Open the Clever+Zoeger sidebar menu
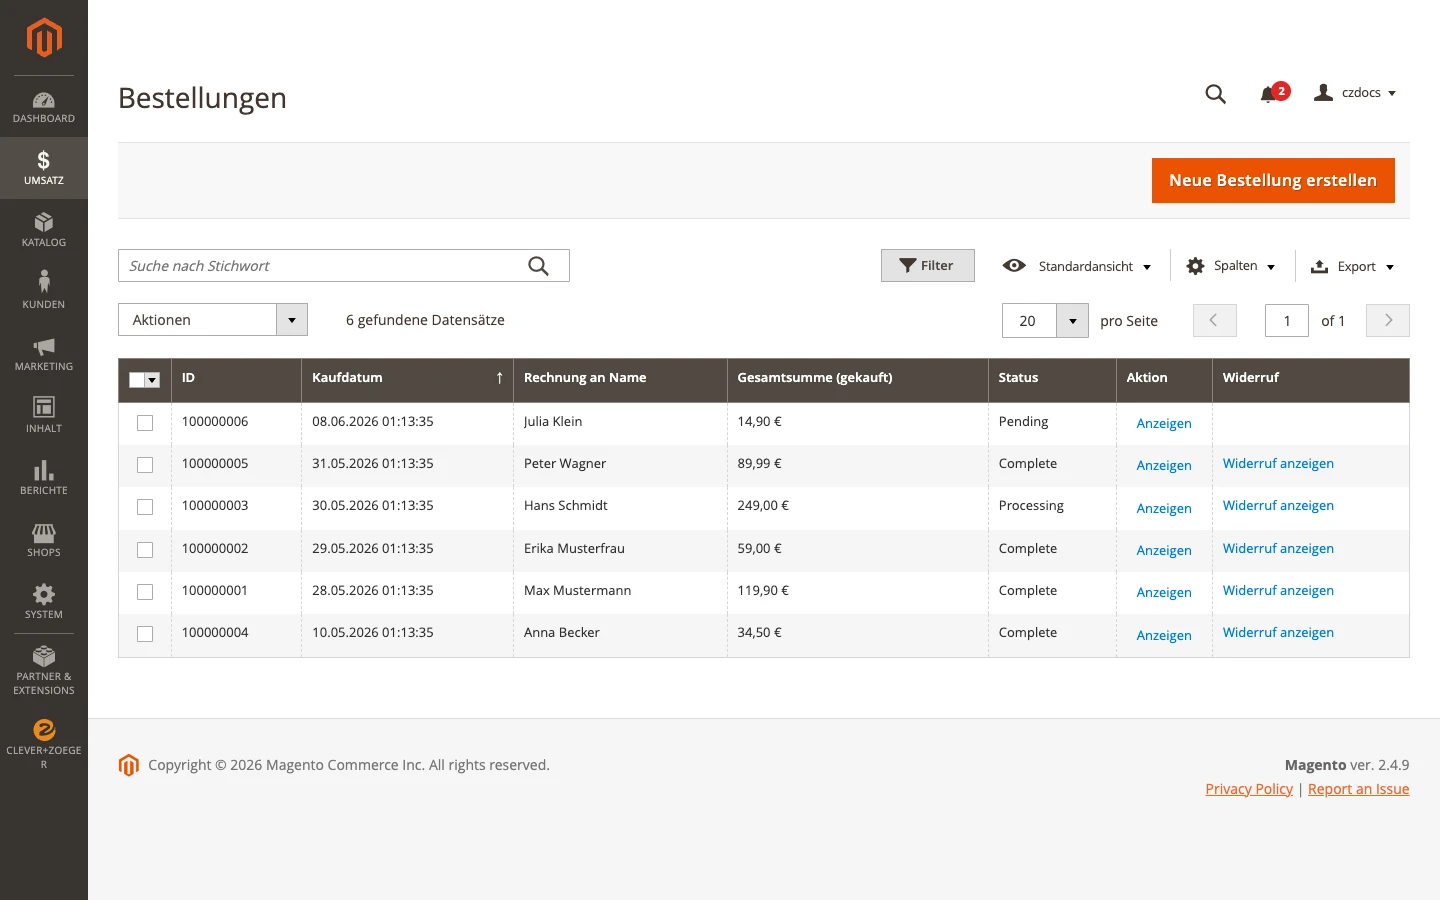Viewport: 1440px width, 900px height. [44, 745]
